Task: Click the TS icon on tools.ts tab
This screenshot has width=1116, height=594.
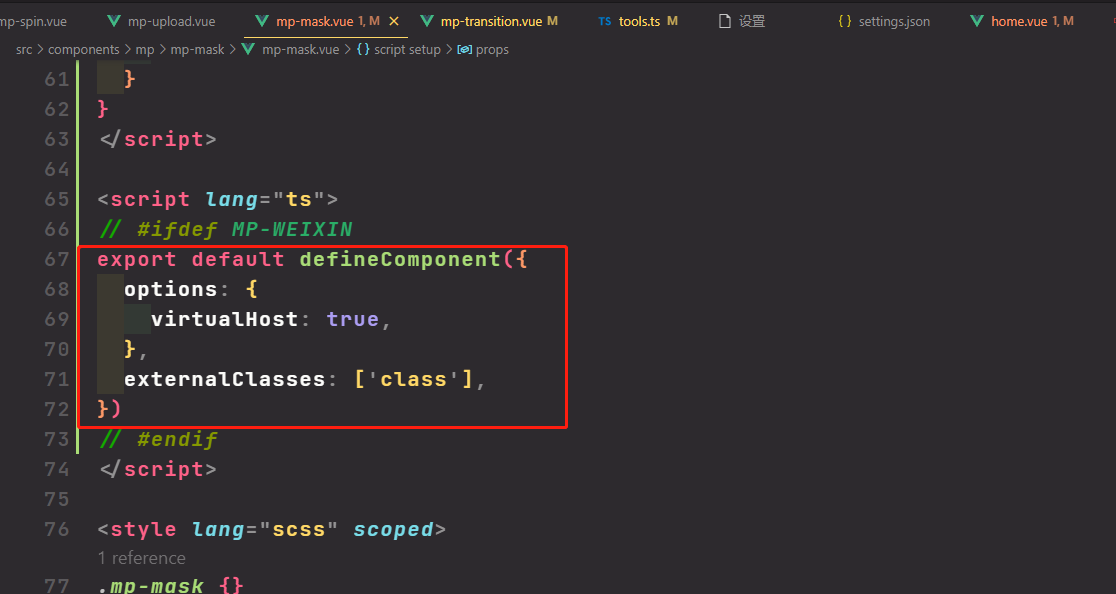Action: tap(605, 21)
